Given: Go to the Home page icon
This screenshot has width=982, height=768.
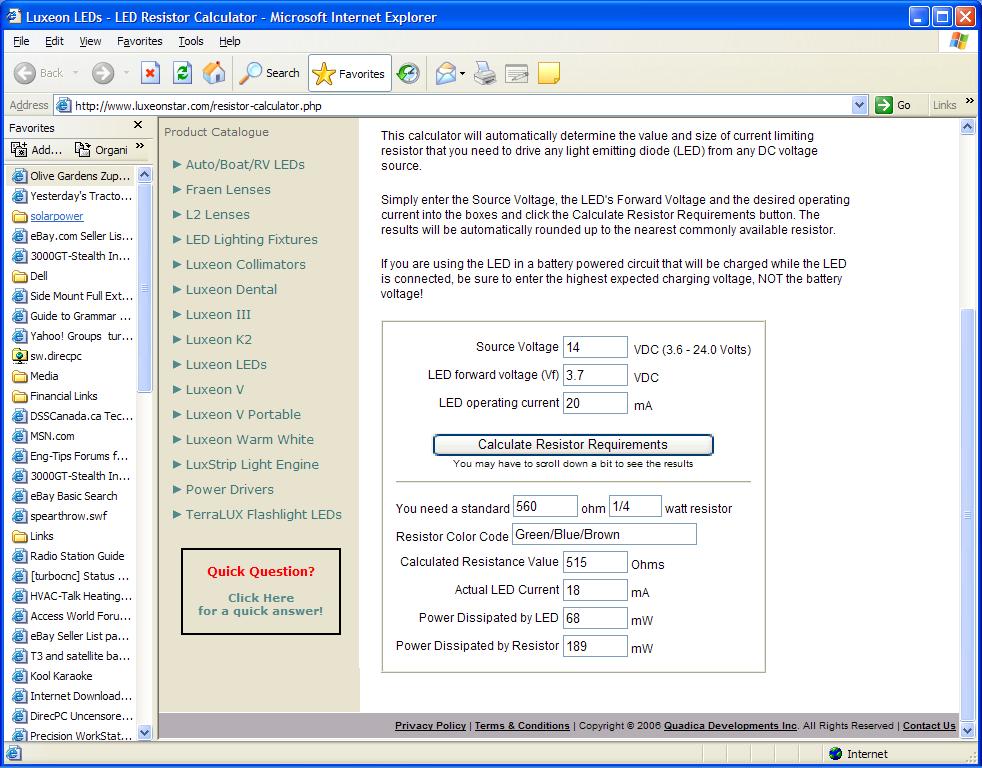Looking at the screenshot, I should (214, 73).
